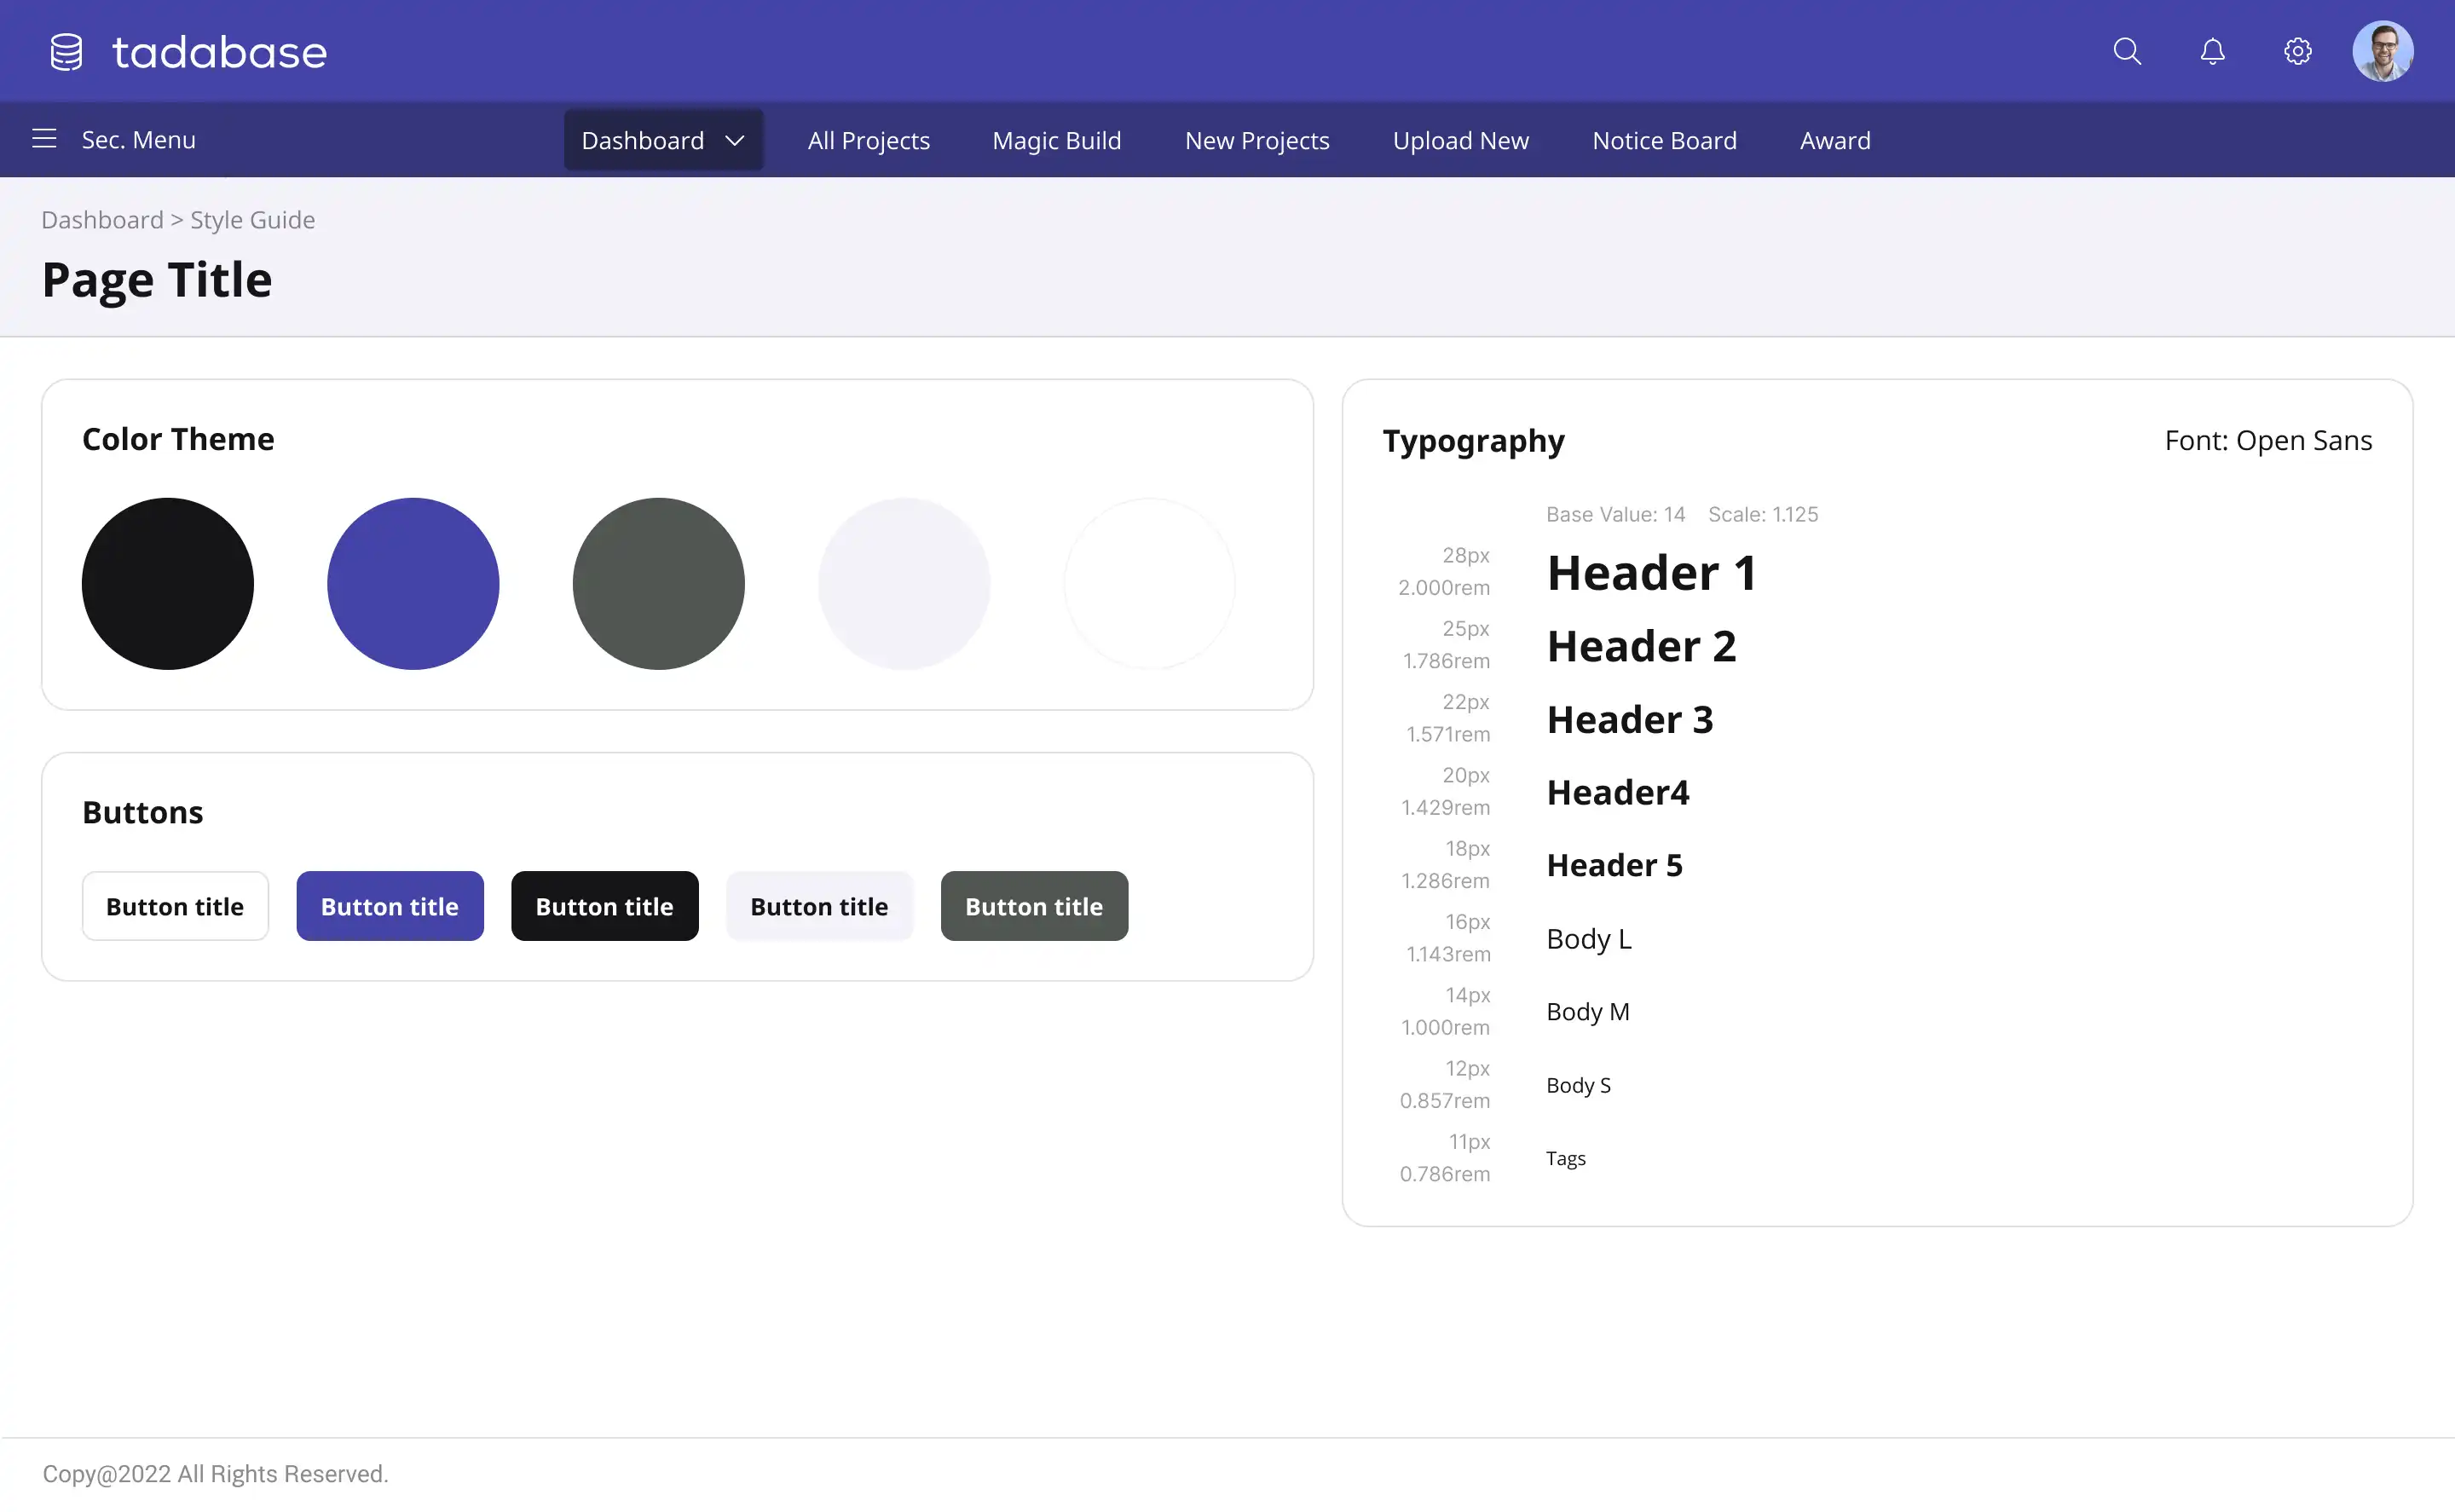Click the purple Button title
This screenshot has height=1512, width=2455.
390,906
